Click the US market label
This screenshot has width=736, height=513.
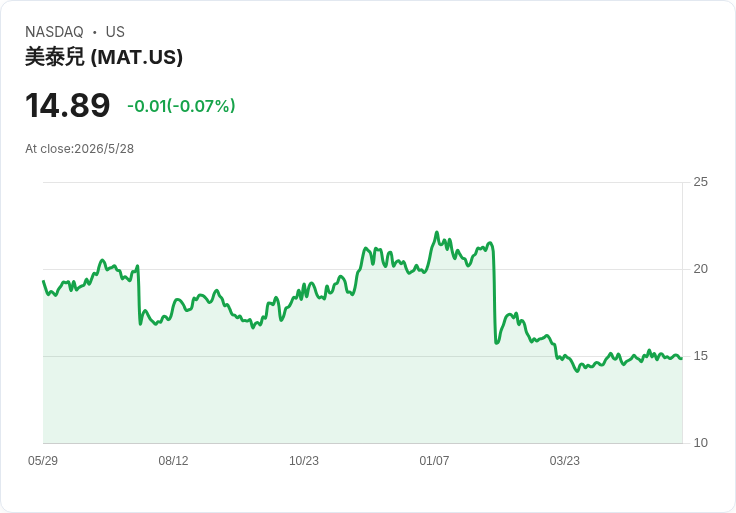[x=115, y=32]
